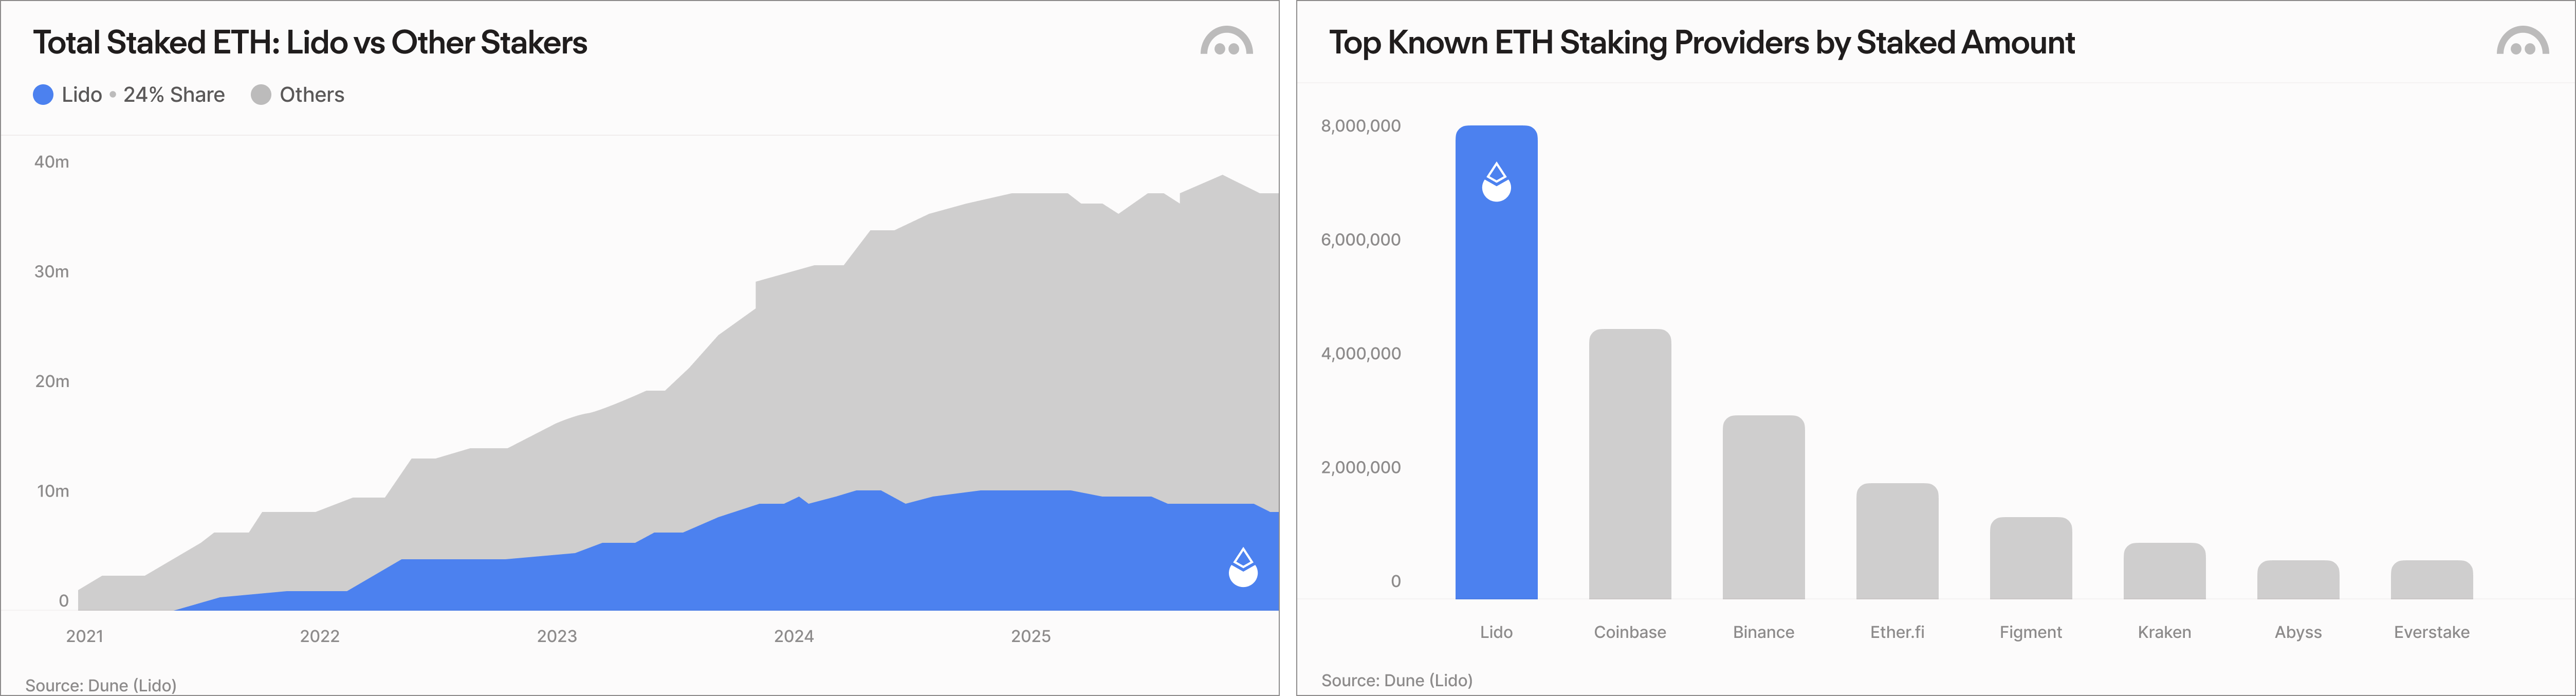
Task: Click the 'Top Known ETH Staking Providers' title
Action: point(1701,43)
